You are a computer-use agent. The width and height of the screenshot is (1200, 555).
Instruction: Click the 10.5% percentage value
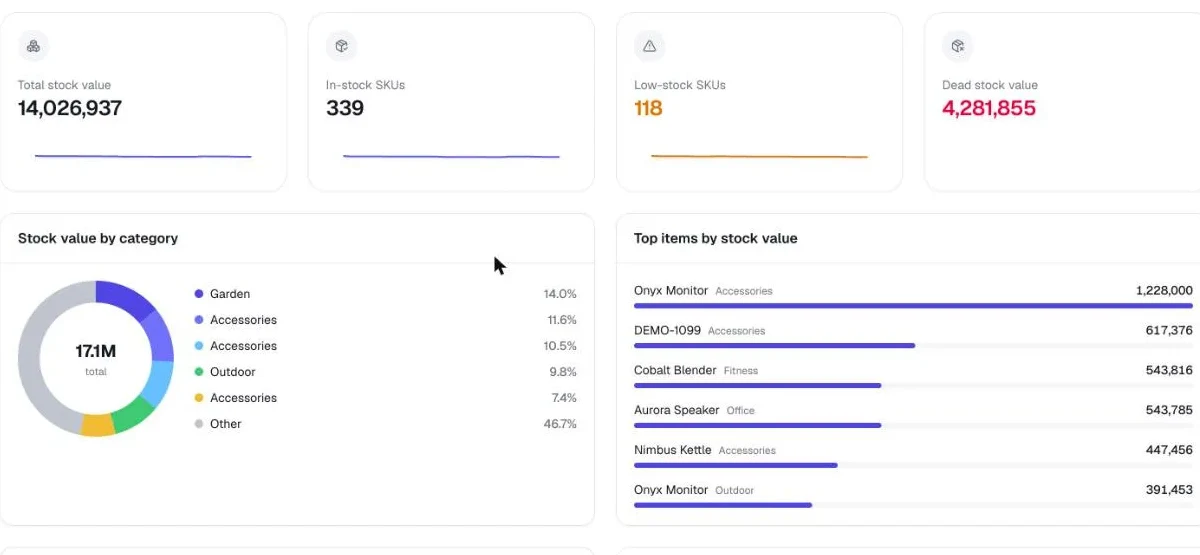pyautogui.click(x=560, y=346)
